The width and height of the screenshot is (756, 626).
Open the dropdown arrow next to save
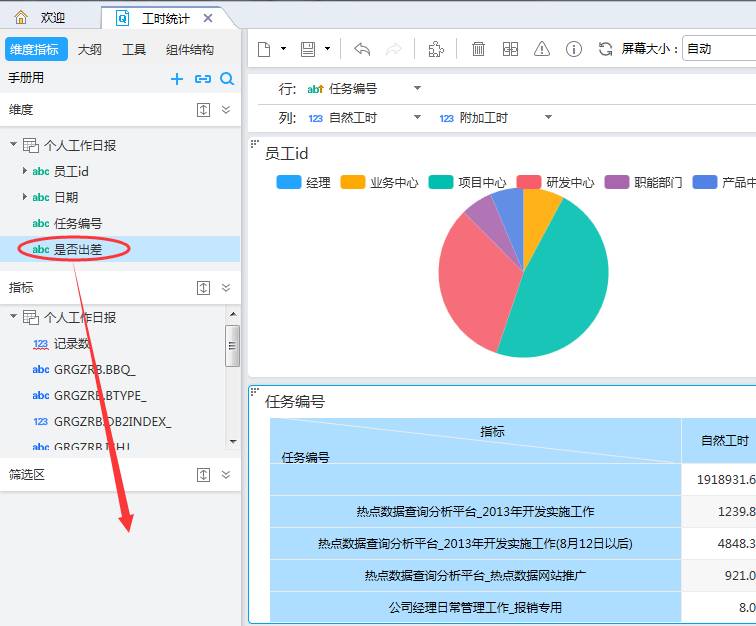[x=327, y=48]
